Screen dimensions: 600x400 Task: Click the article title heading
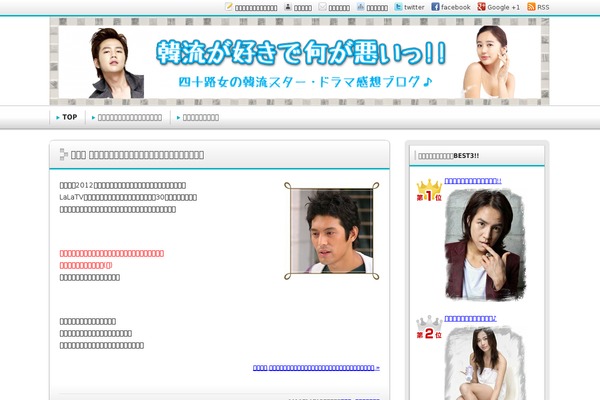137,155
